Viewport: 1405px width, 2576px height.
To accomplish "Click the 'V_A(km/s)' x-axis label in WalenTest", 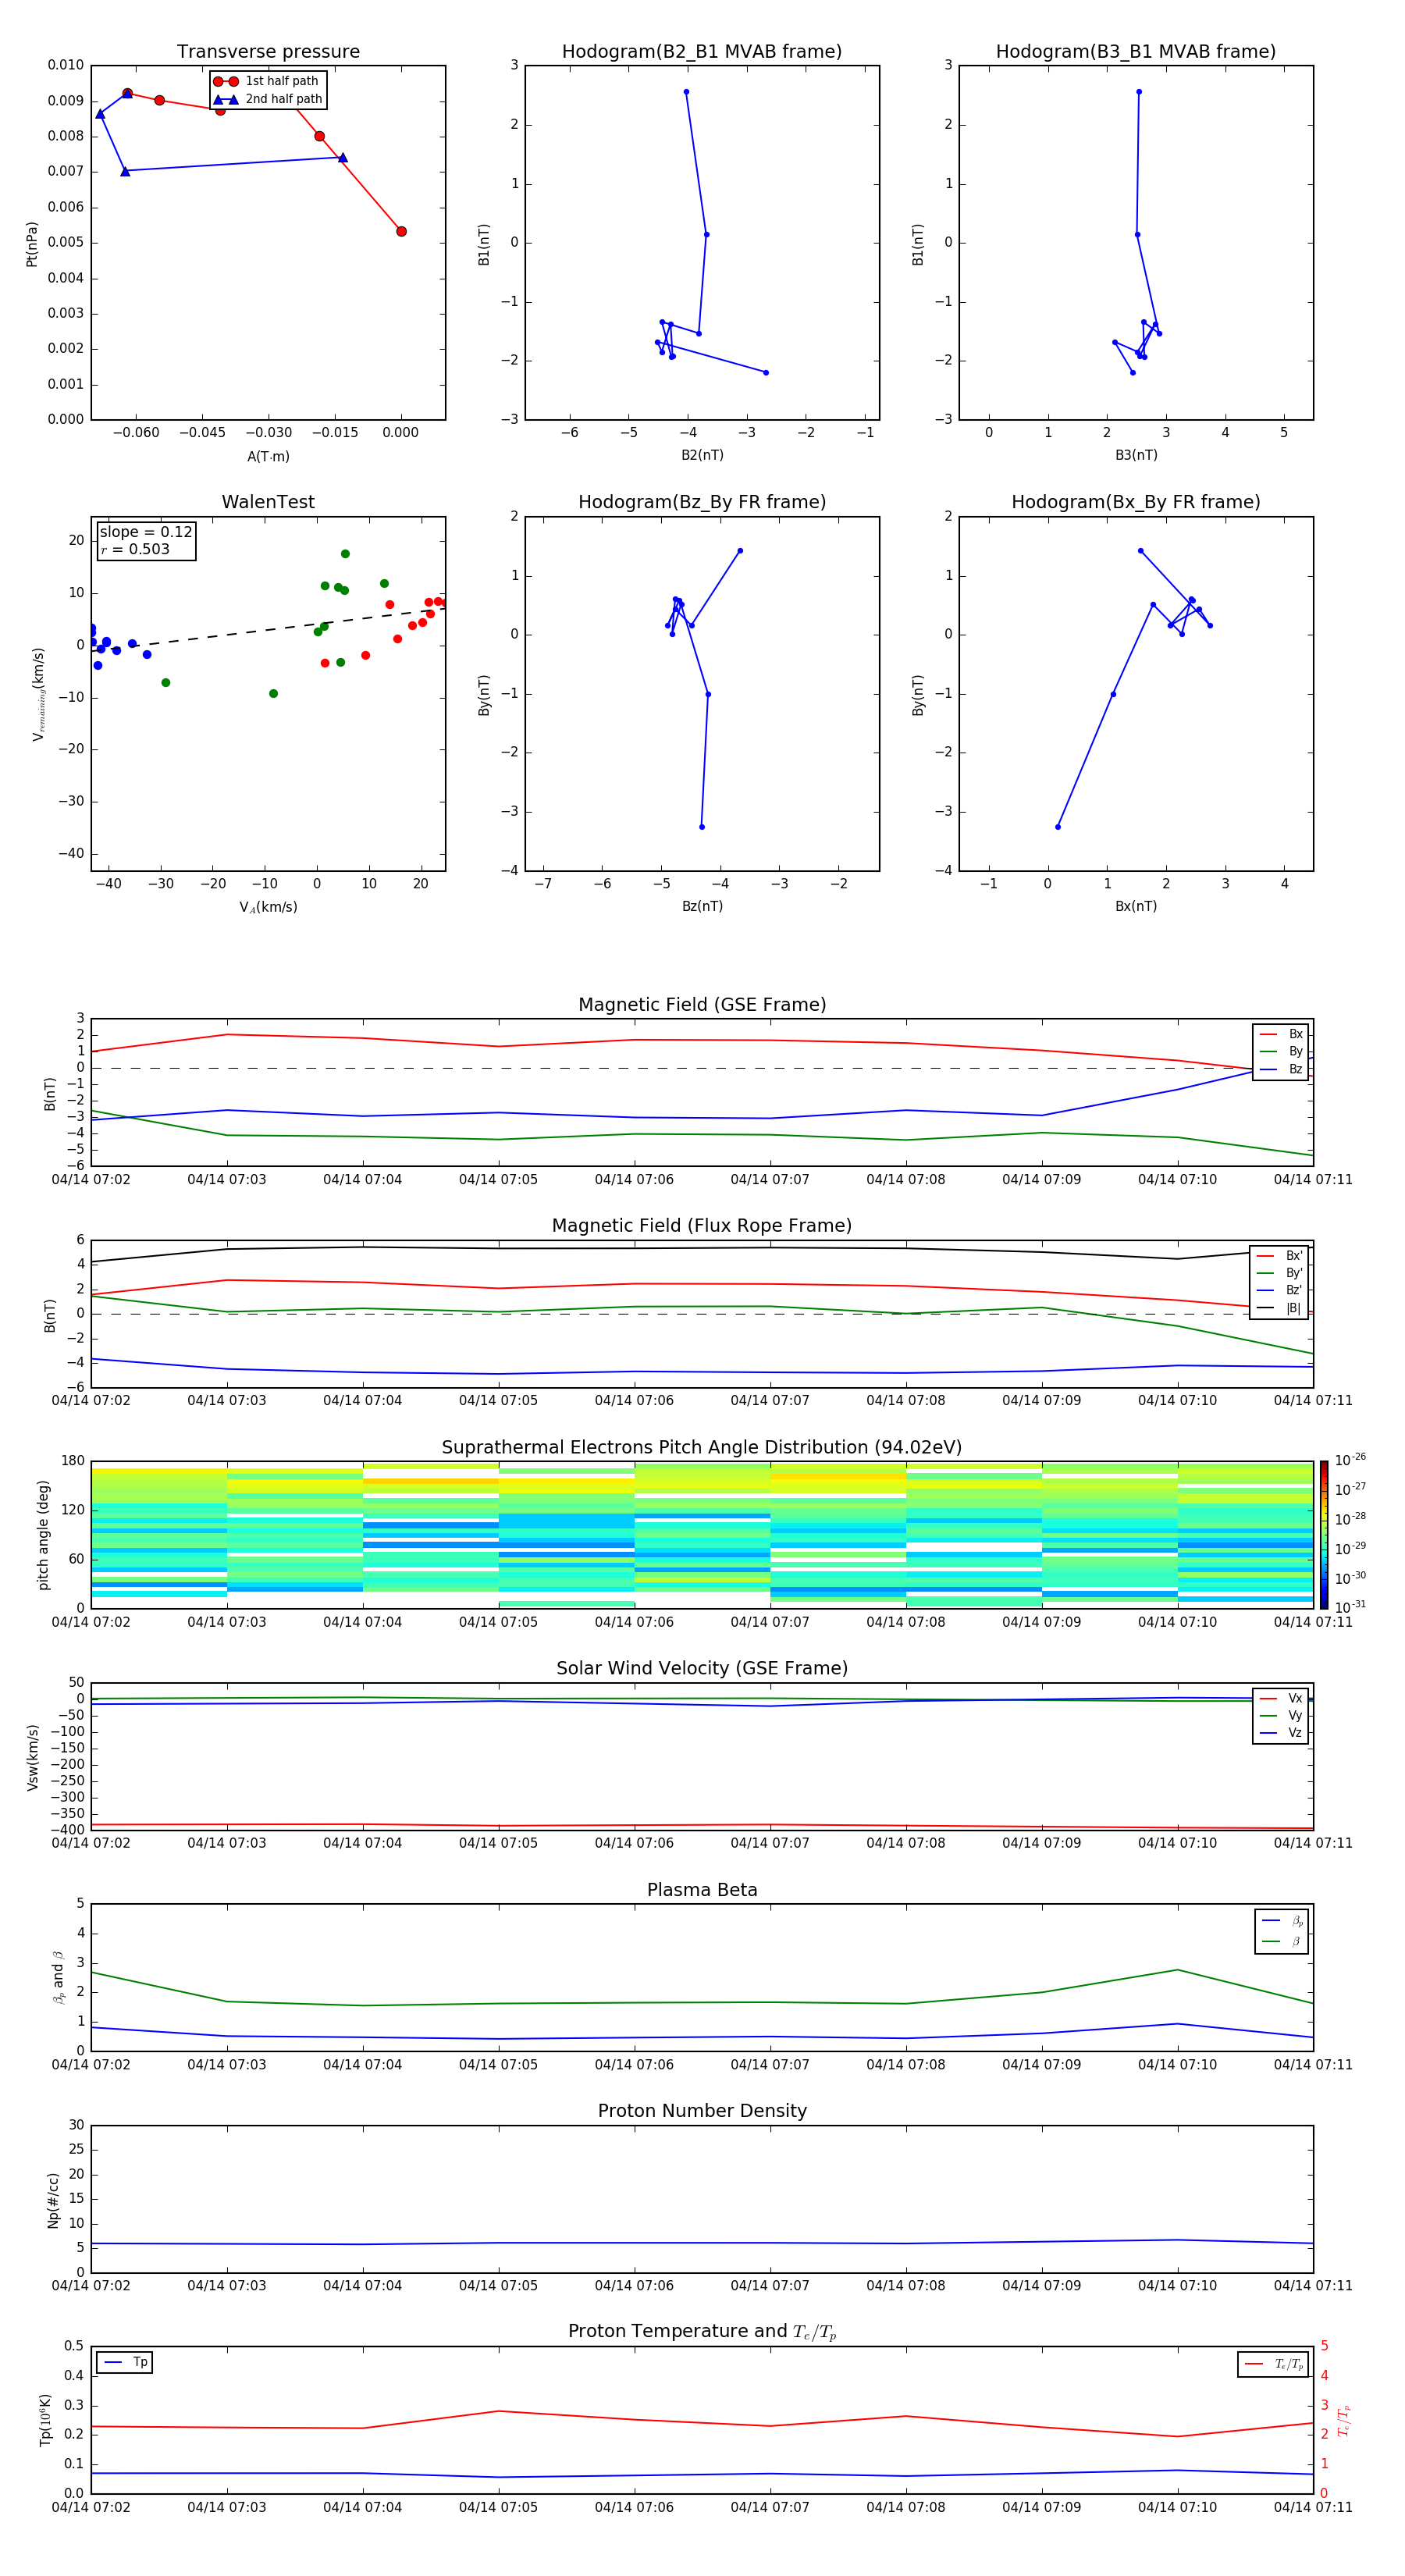I will coord(268,907).
